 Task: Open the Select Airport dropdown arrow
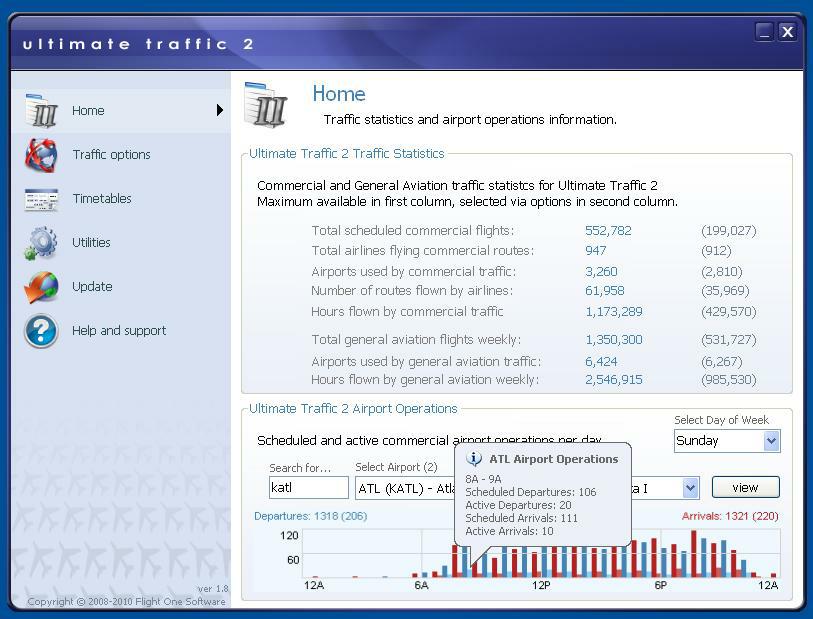690,488
